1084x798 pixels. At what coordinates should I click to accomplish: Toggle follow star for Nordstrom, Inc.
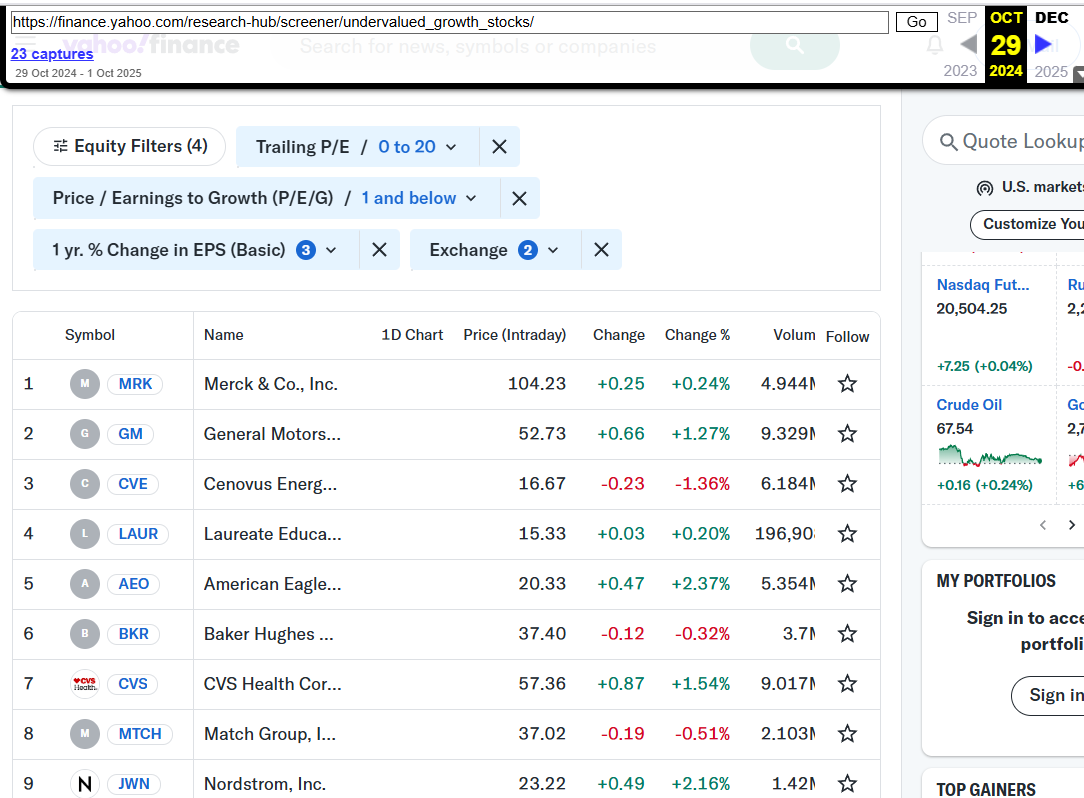pos(847,783)
